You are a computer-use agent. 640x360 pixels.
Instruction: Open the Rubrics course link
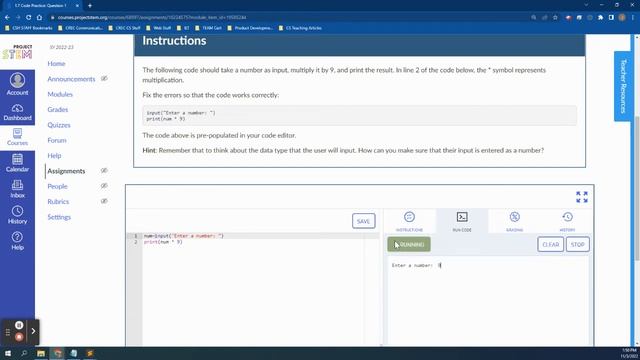click(58, 202)
